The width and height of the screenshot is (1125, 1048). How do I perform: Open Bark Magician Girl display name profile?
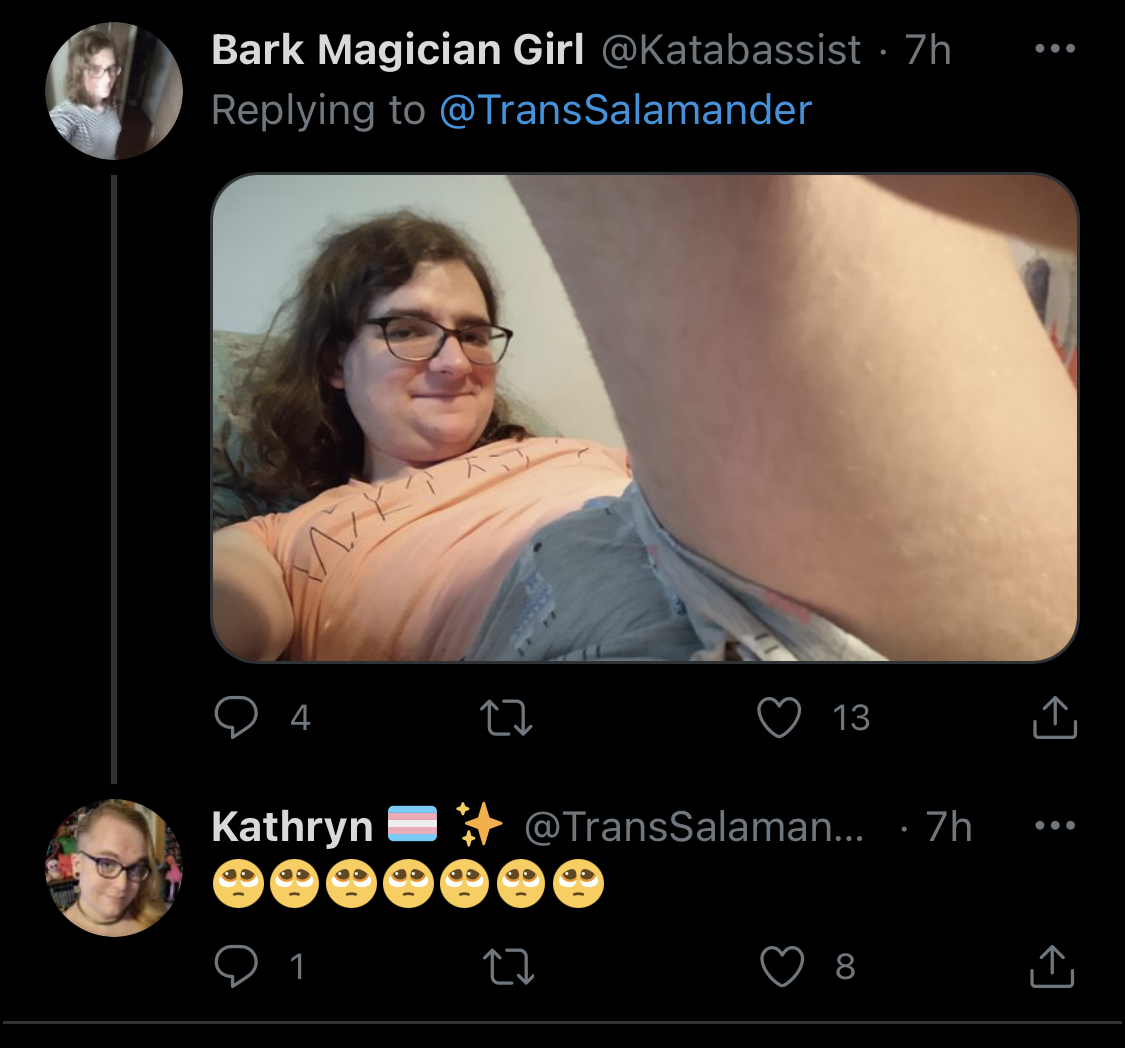[397, 50]
